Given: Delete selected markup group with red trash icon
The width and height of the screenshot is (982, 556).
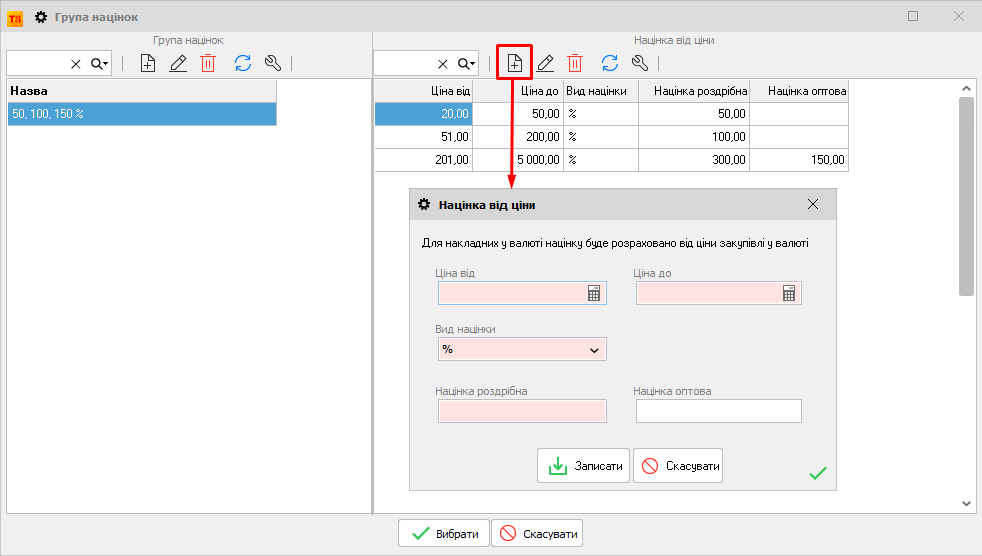Looking at the screenshot, I should [208, 63].
